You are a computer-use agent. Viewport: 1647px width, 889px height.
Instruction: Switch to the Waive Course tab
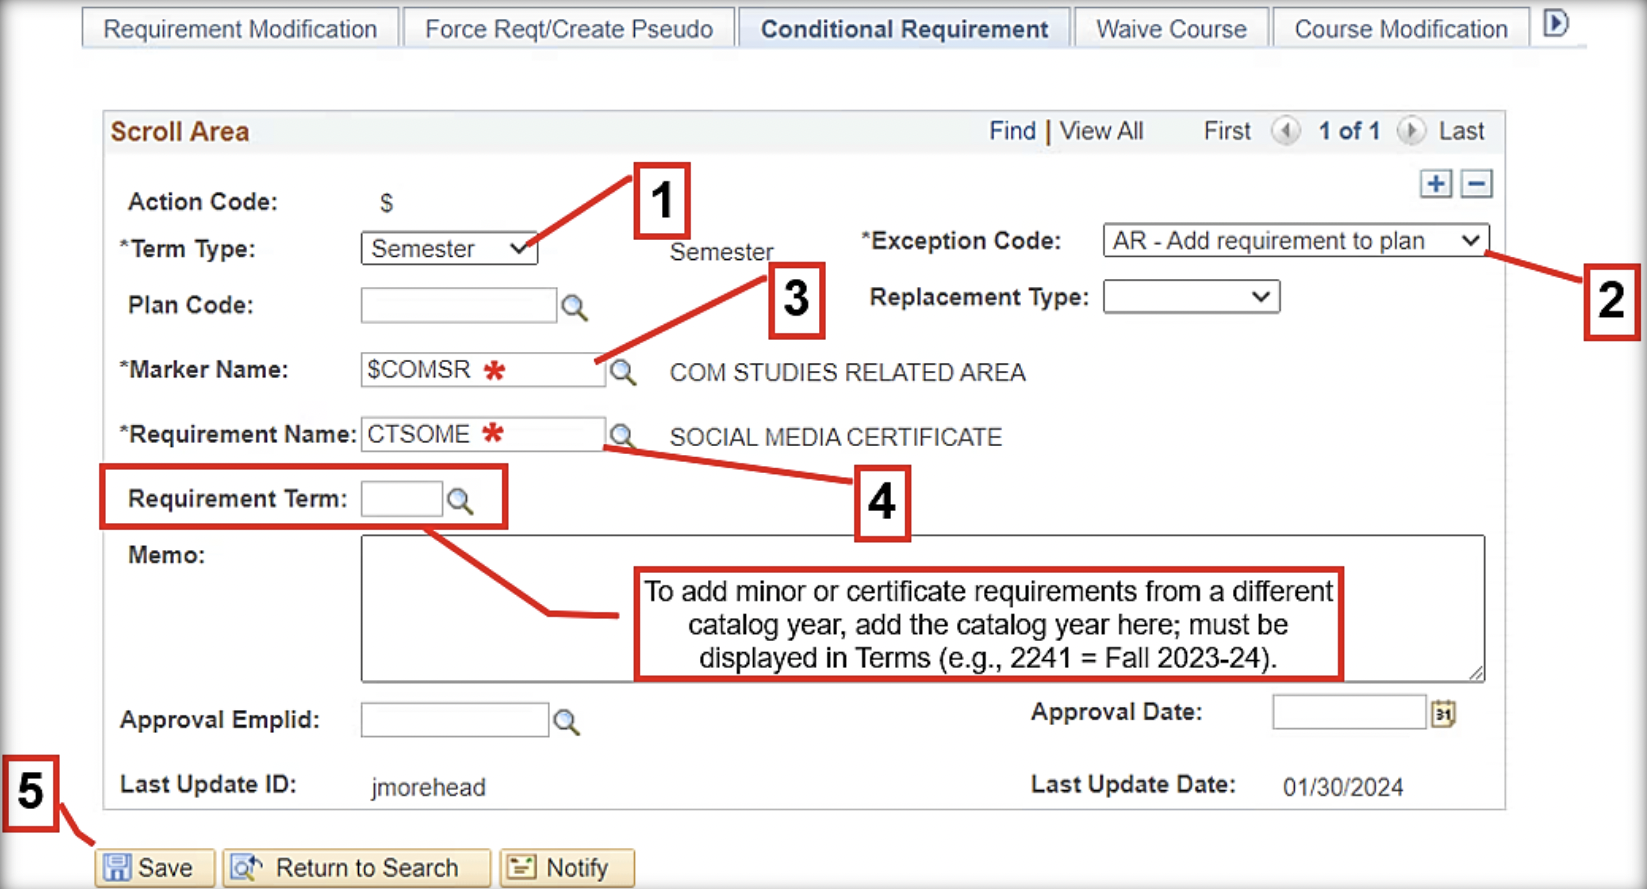1171,29
